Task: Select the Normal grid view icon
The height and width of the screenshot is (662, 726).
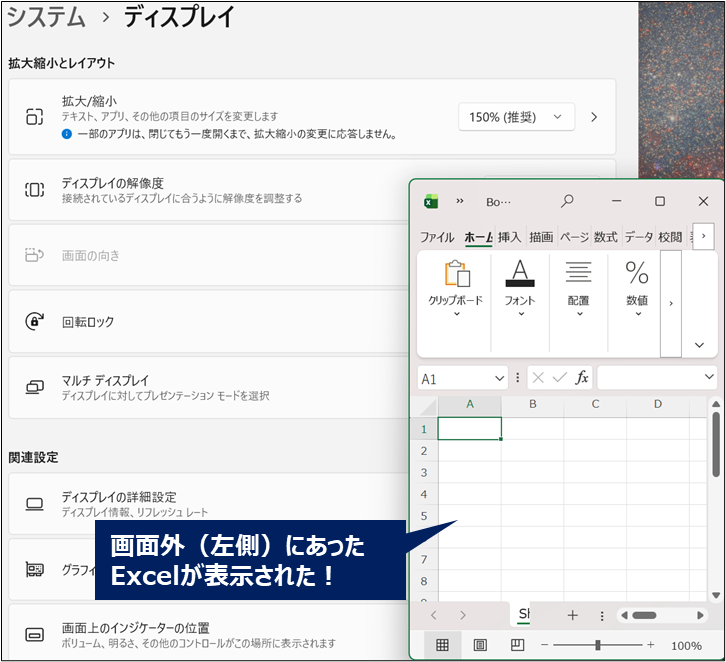Action: (x=442, y=646)
